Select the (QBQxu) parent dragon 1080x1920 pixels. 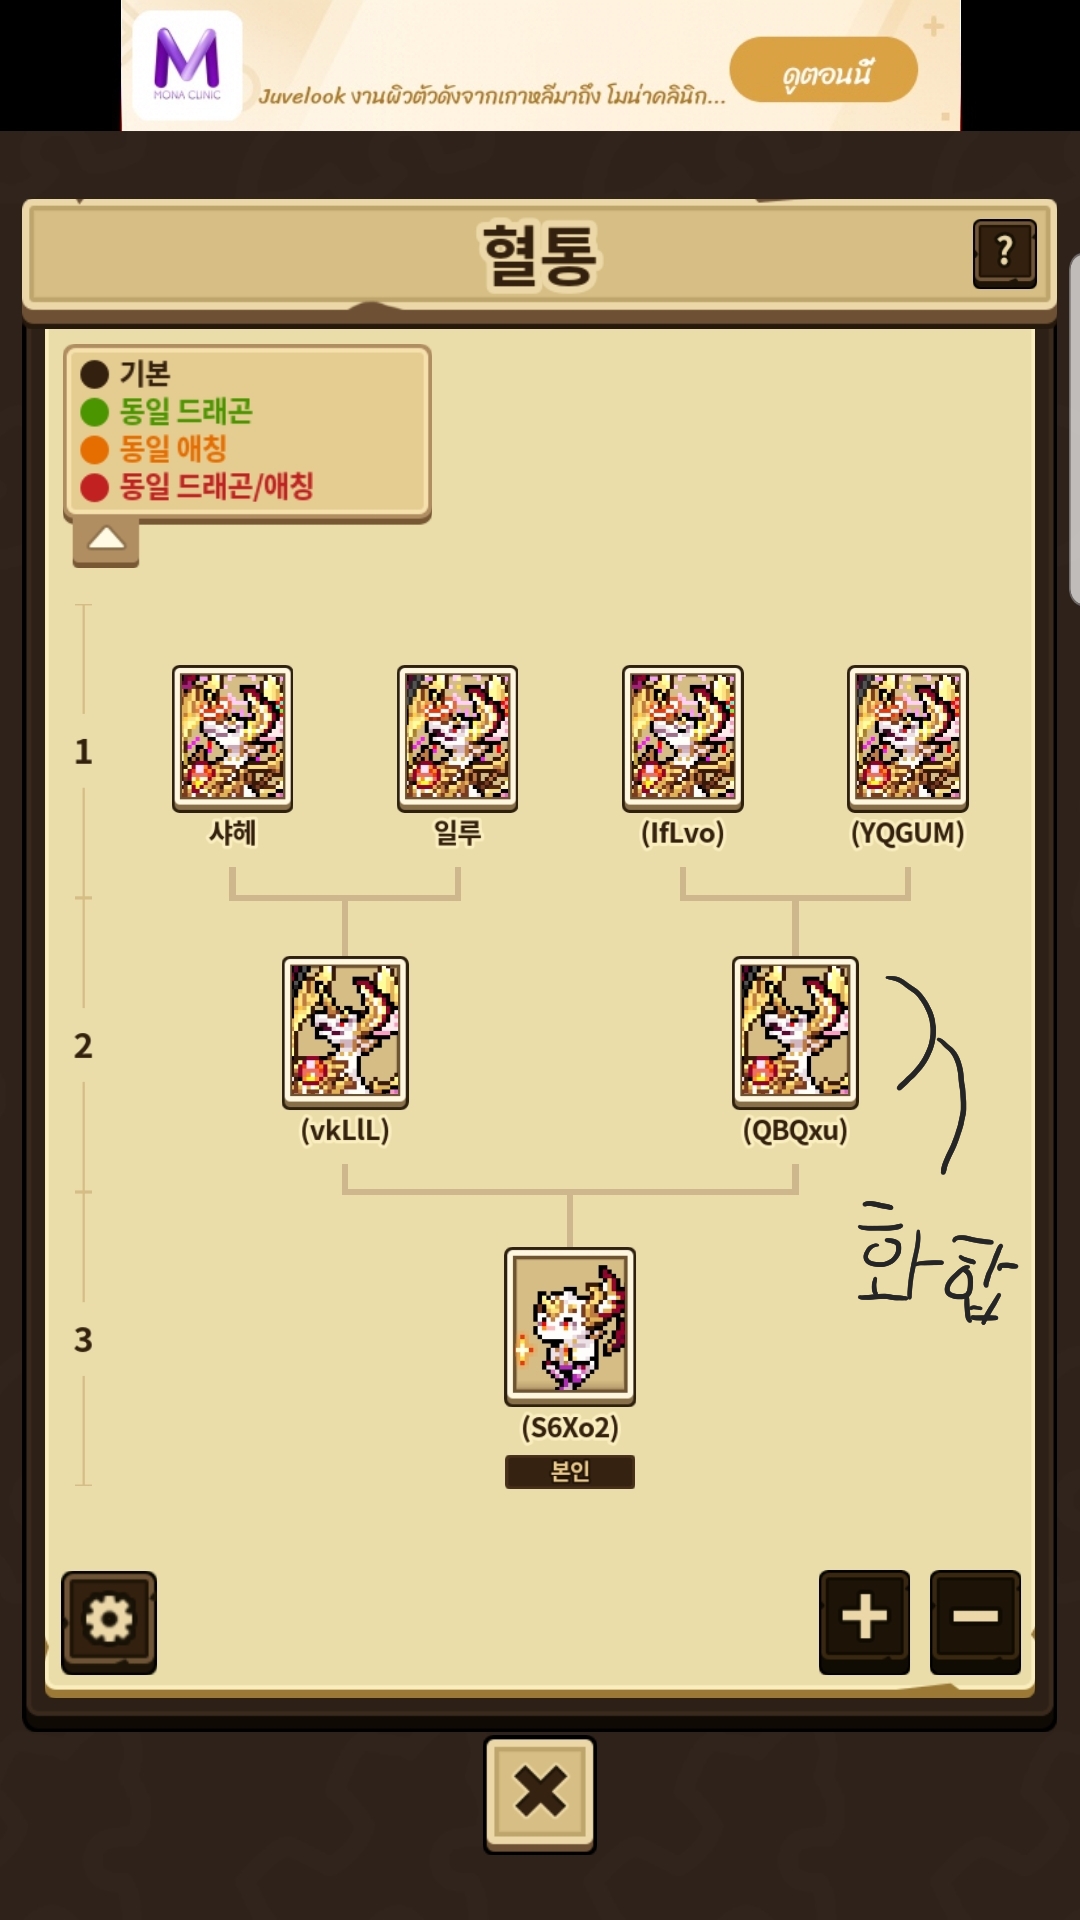click(x=795, y=1032)
